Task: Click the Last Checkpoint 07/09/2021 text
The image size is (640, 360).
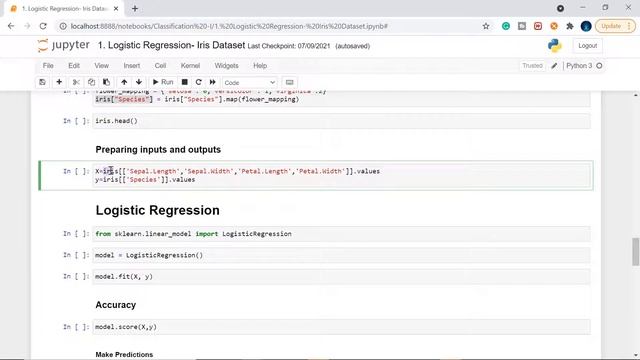Action: coord(289,46)
